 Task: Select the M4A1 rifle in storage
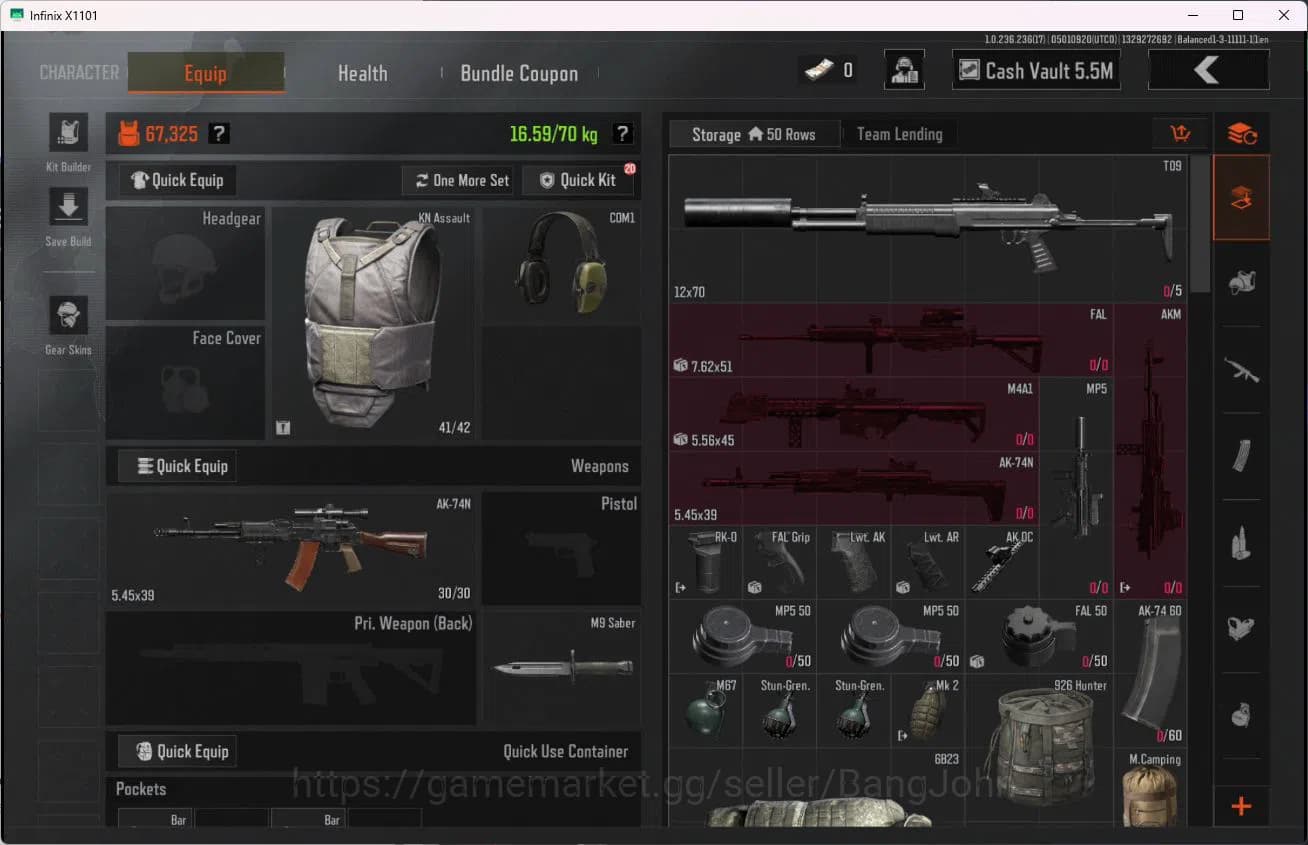point(854,413)
